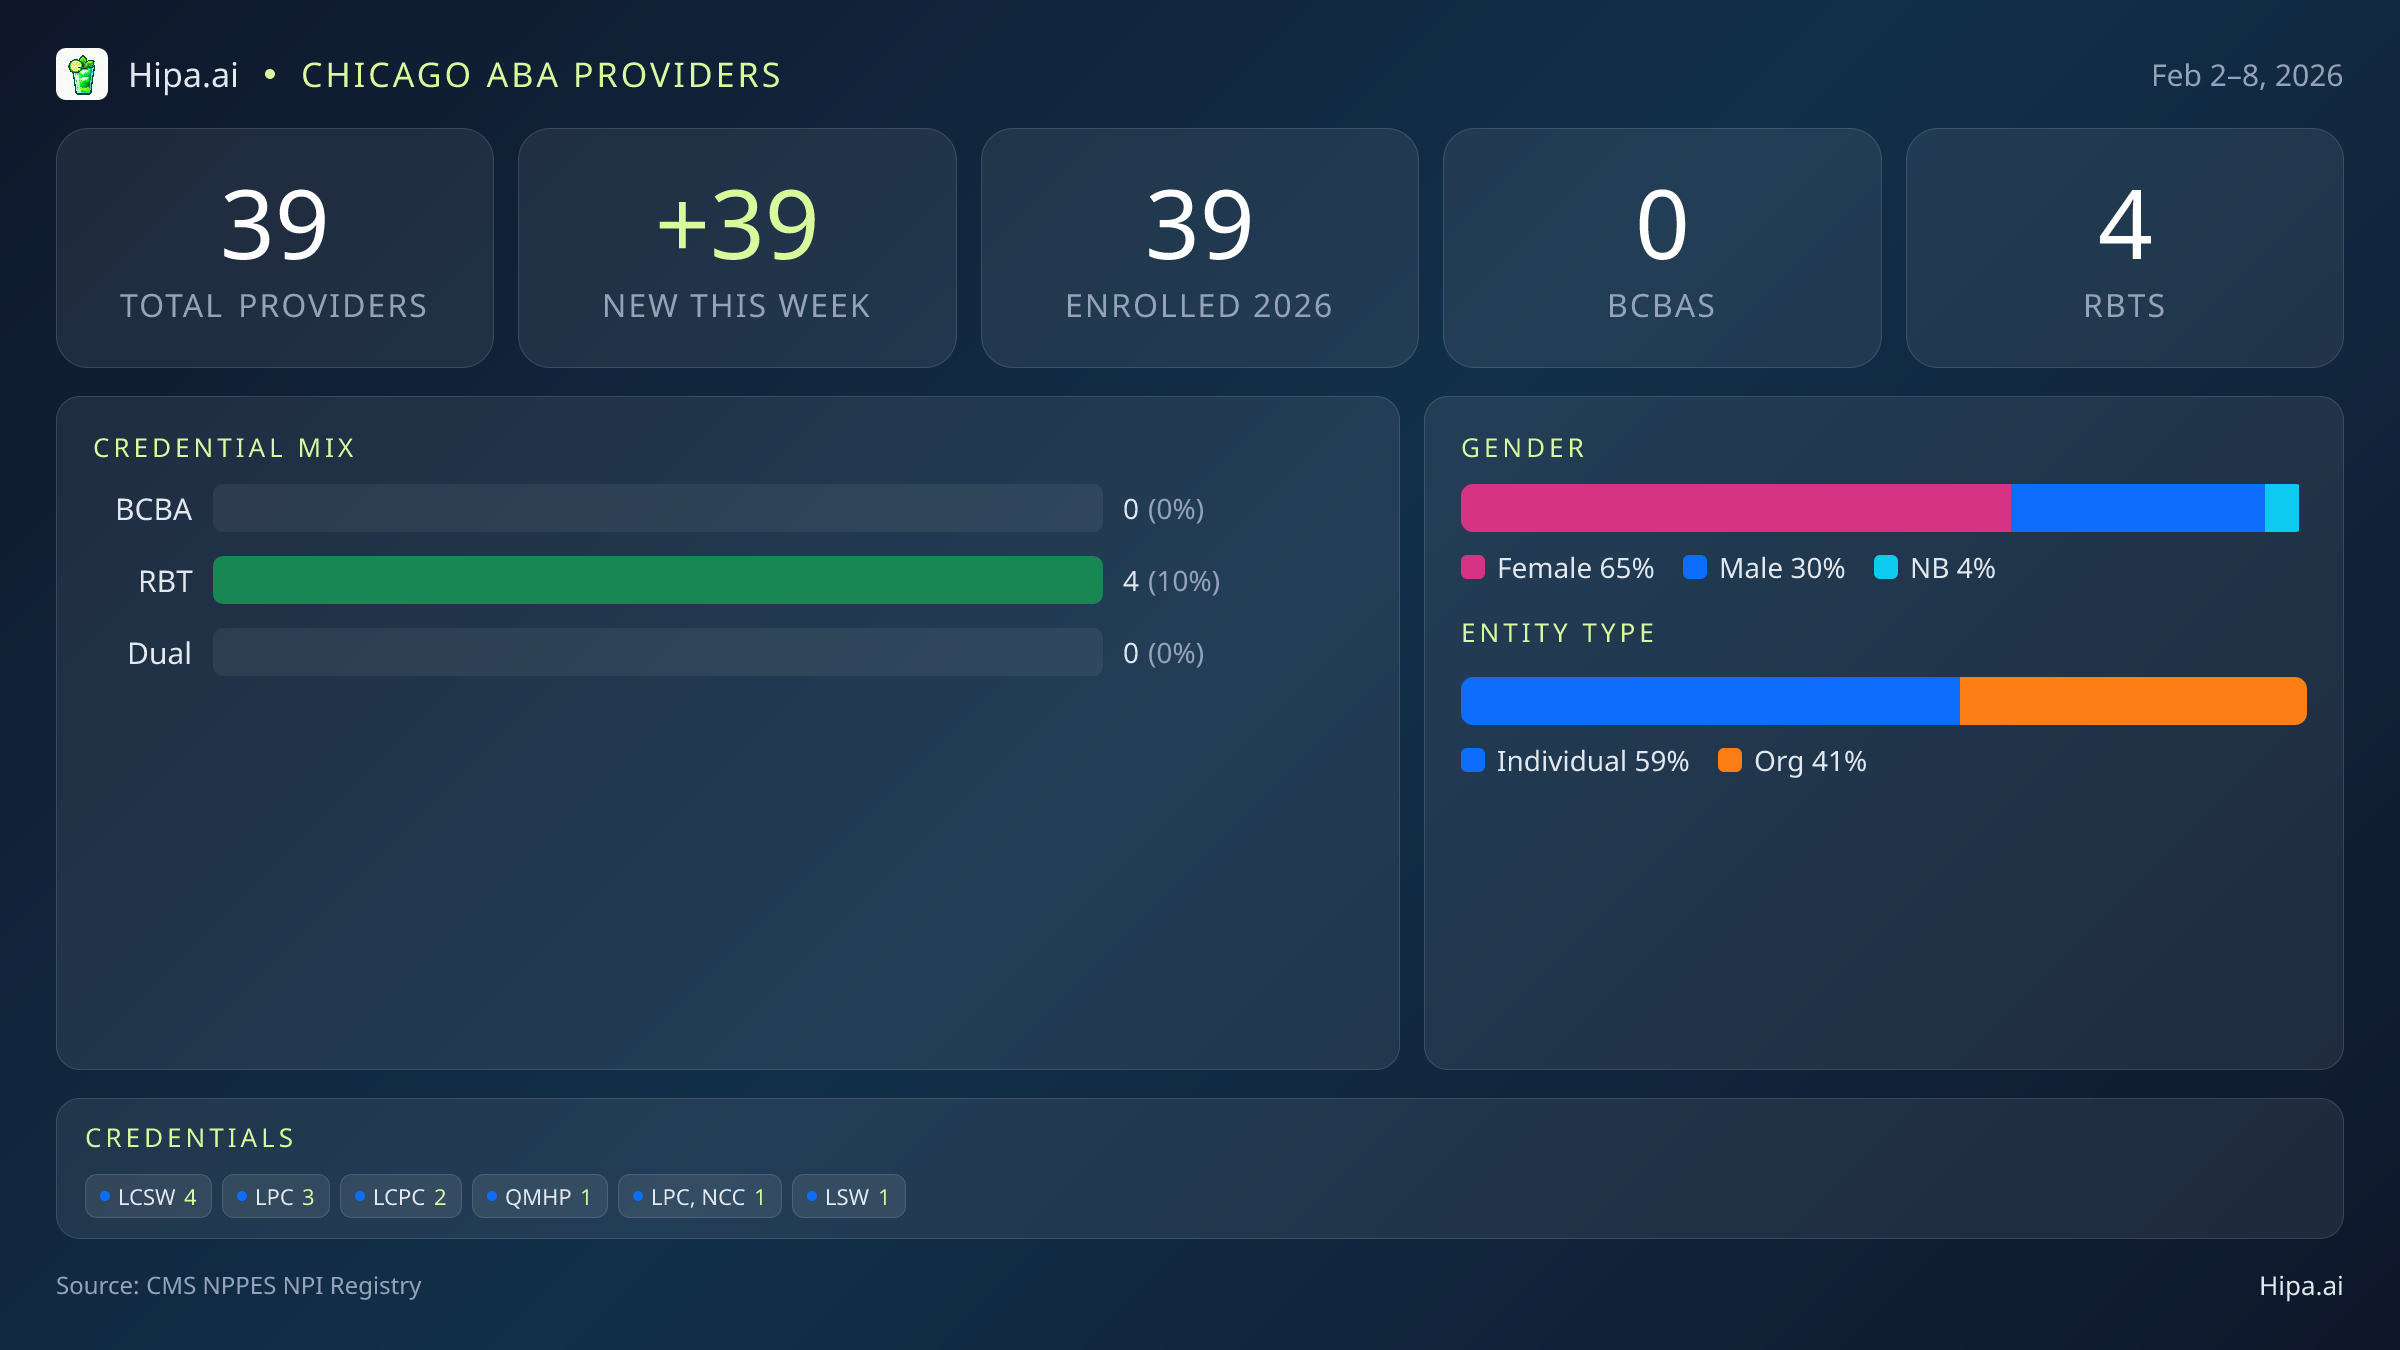This screenshot has height=1350, width=2400.
Task: Click the Hipa.ai footer link
Action: click(2300, 1286)
